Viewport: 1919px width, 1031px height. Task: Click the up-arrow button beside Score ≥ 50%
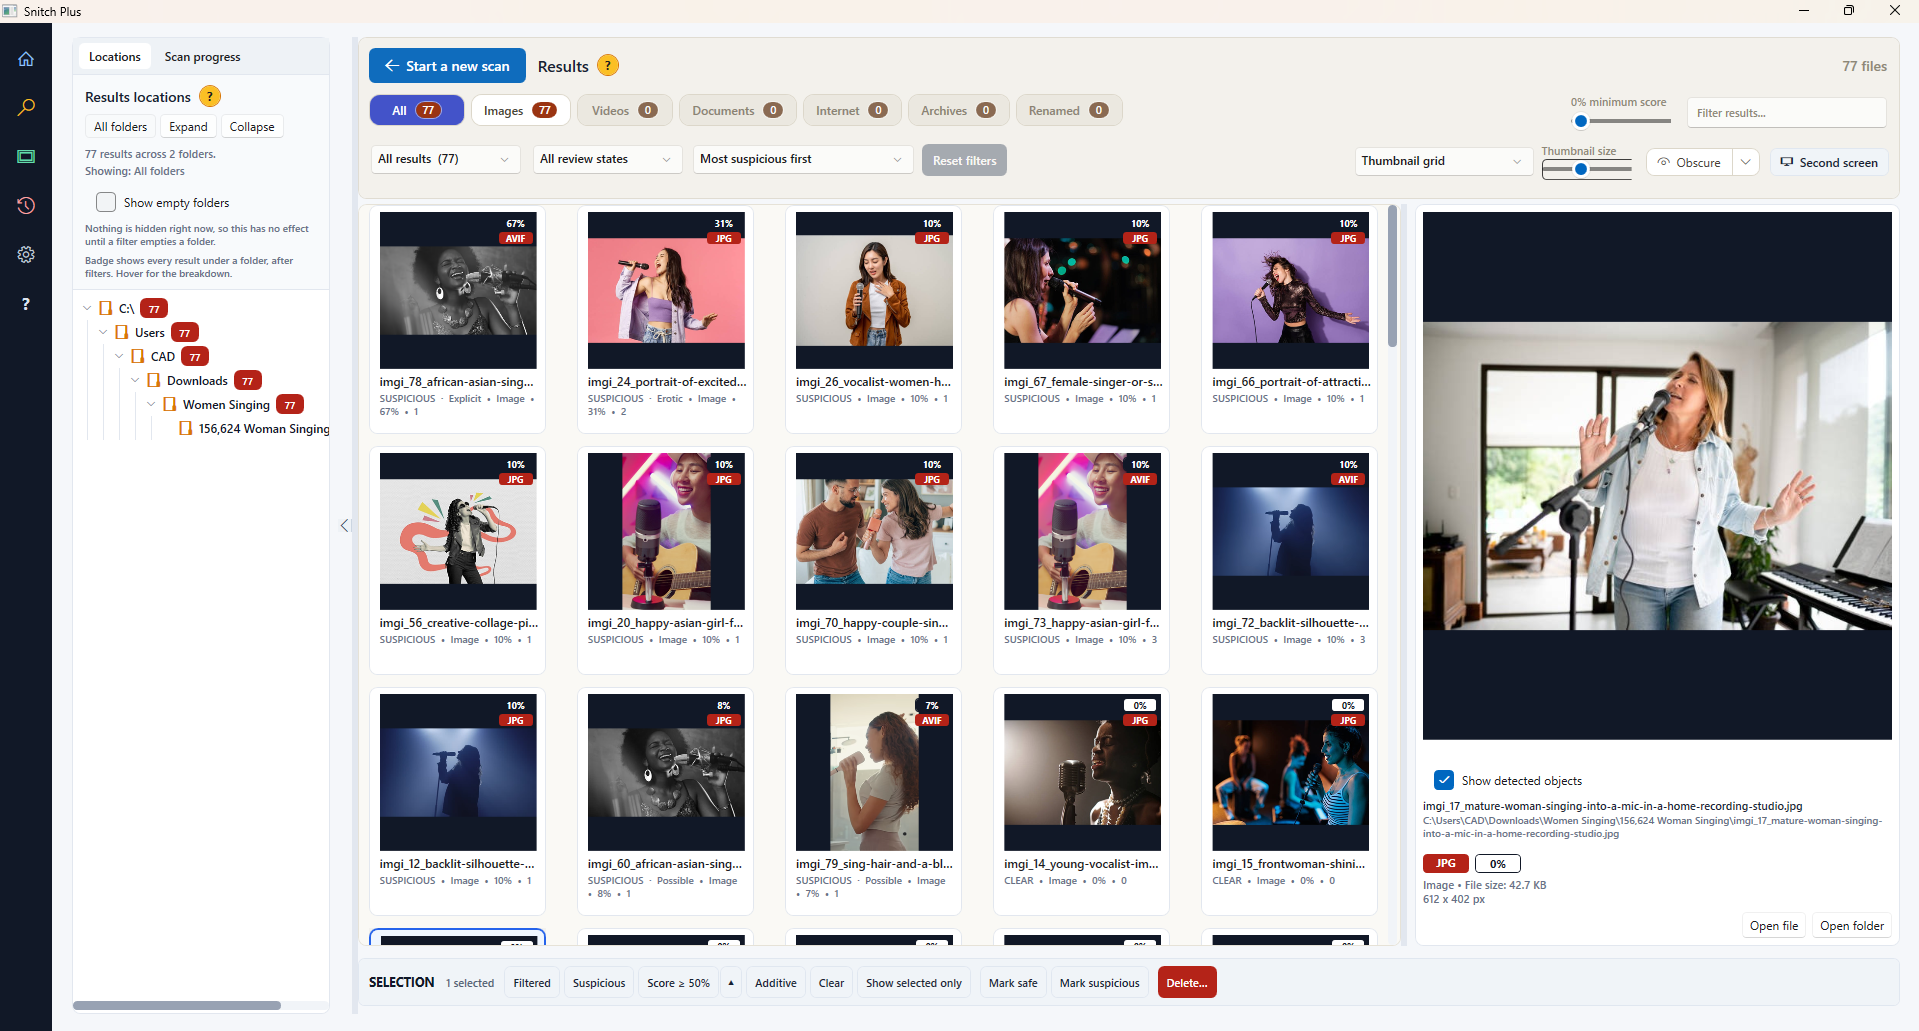pos(731,983)
